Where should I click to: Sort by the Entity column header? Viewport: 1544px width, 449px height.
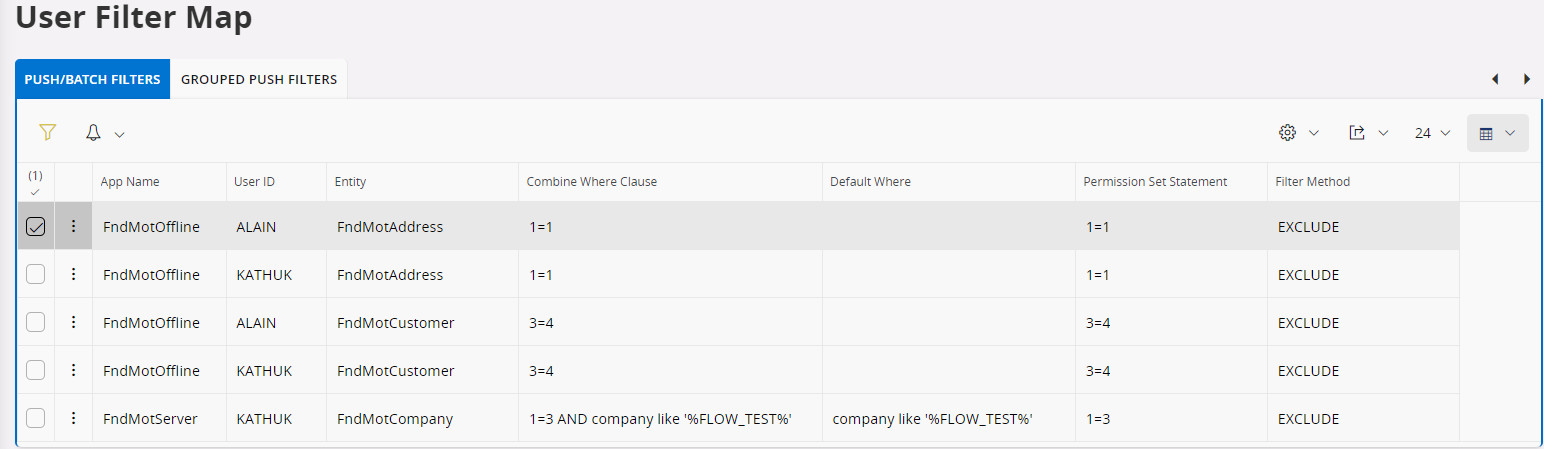pos(350,182)
